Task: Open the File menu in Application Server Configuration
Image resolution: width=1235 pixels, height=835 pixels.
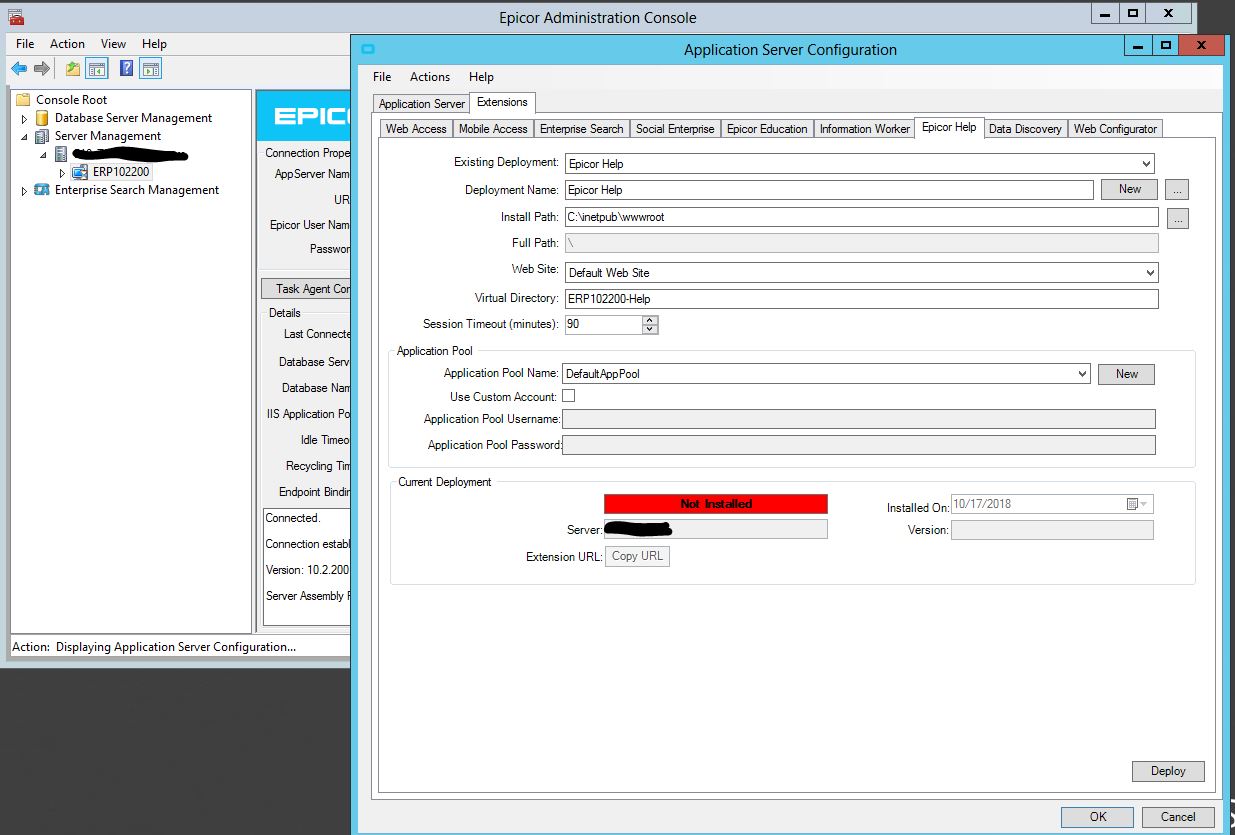Action: [x=382, y=77]
